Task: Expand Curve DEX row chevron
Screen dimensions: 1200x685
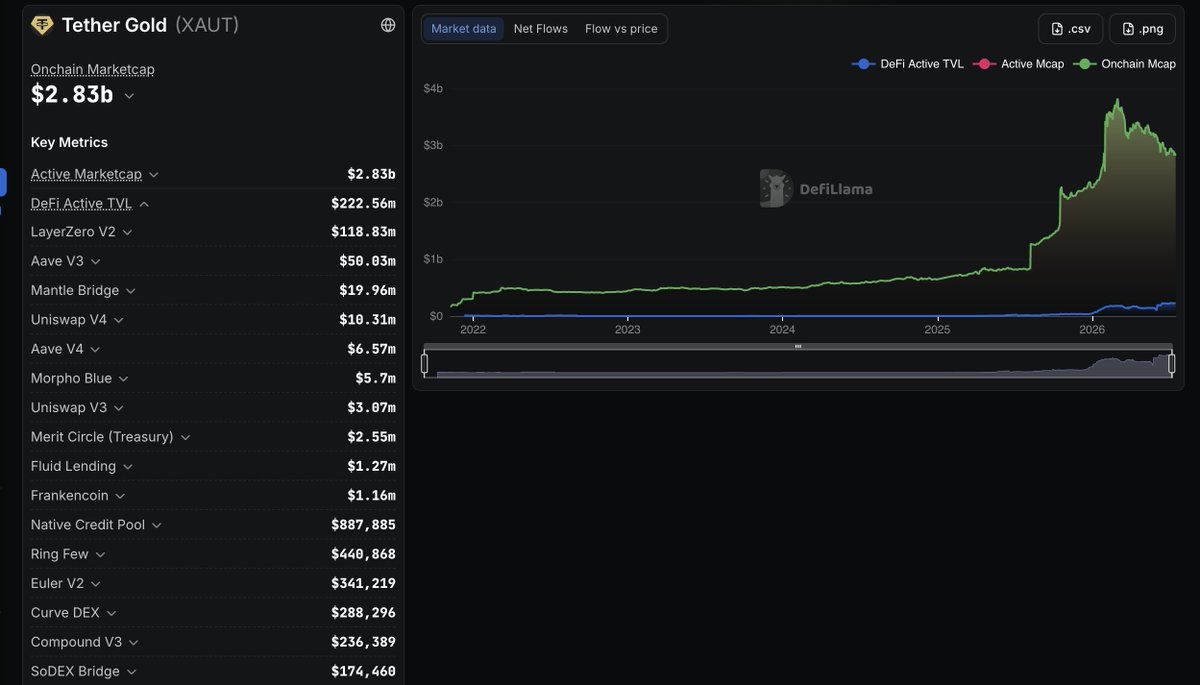Action: 110,613
